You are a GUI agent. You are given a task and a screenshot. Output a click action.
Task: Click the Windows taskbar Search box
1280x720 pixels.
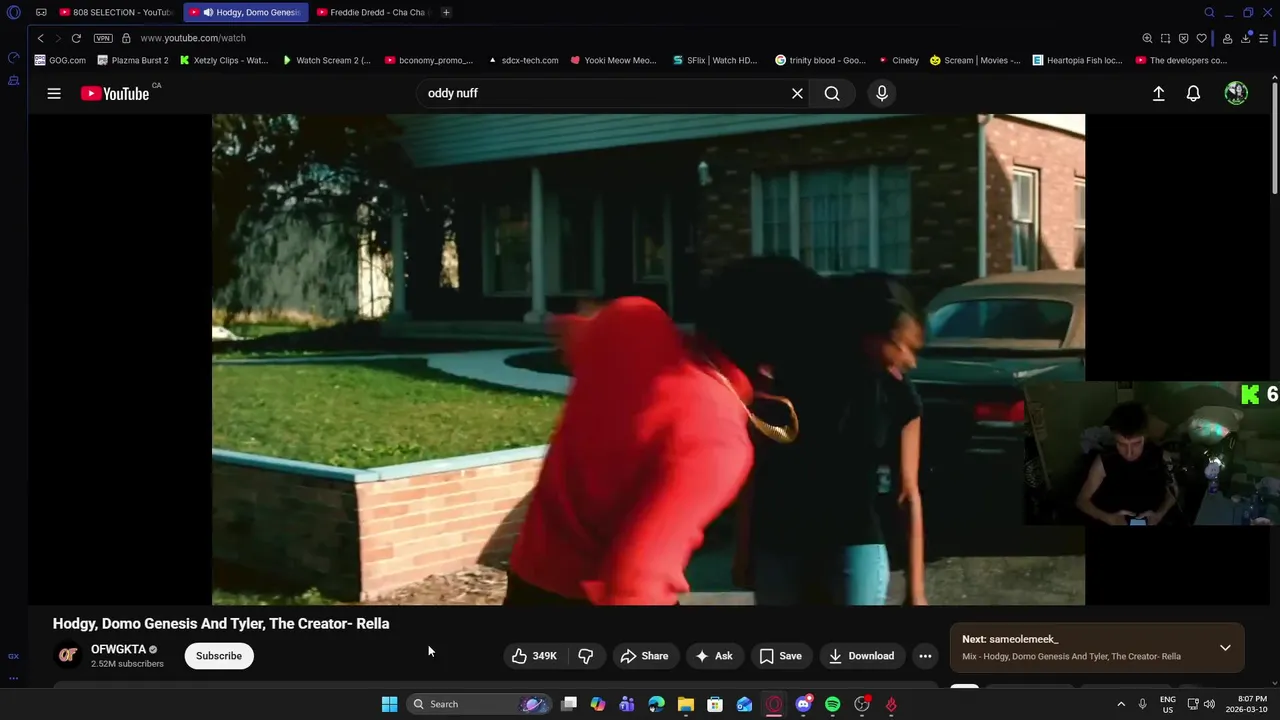[x=479, y=704]
